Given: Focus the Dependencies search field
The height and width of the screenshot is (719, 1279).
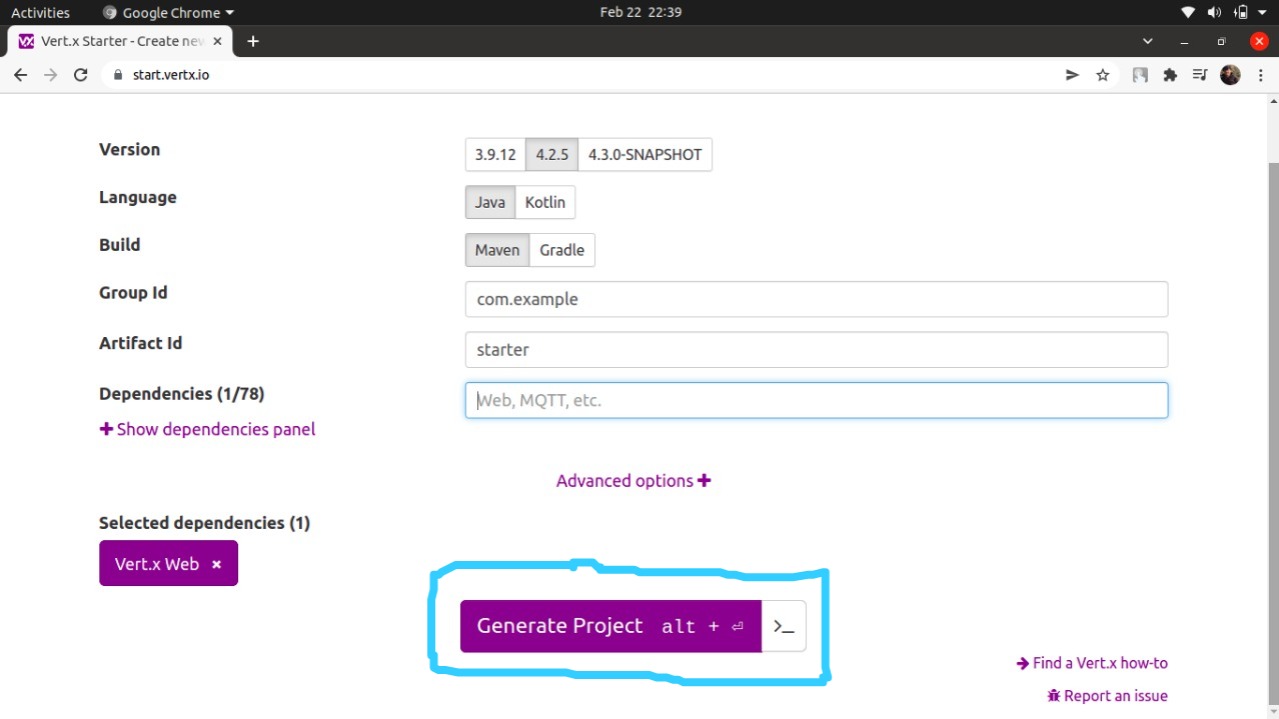Looking at the screenshot, I should click(816, 401).
